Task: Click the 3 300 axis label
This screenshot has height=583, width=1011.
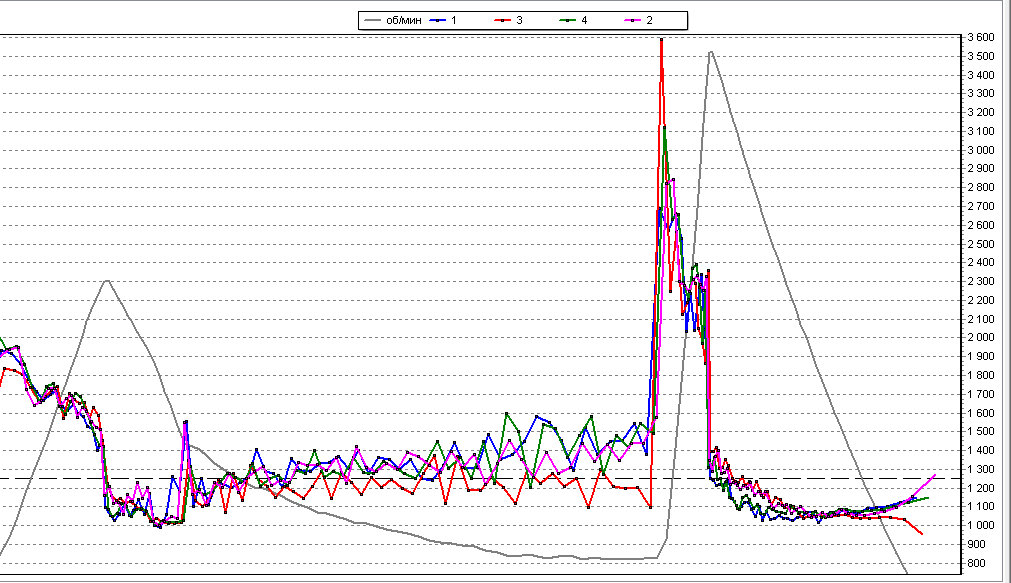Action: [x=981, y=94]
